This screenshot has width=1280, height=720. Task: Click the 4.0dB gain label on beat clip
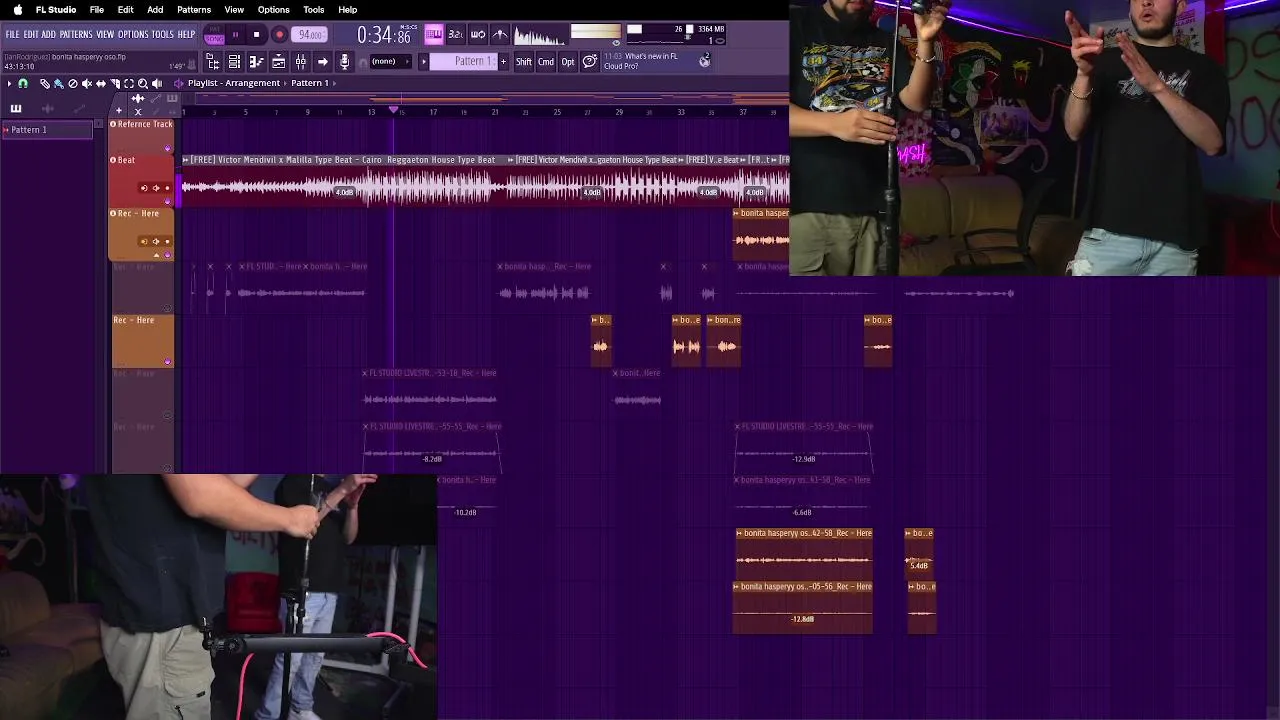[344, 193]
